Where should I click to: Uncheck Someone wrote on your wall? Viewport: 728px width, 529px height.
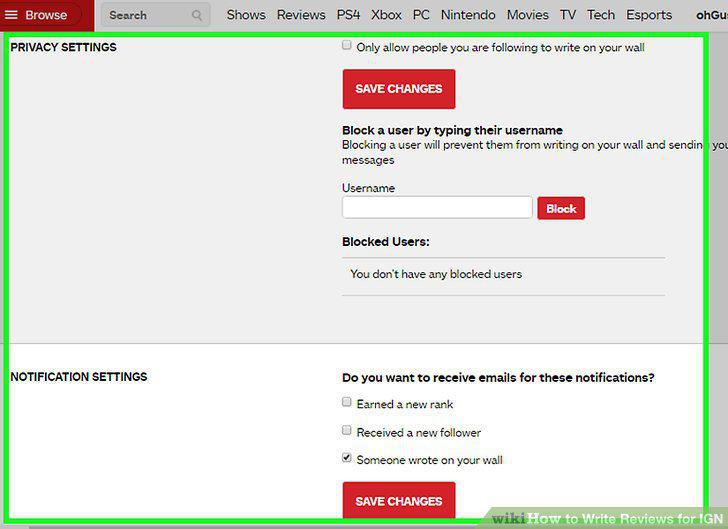(x=346, y=457)
